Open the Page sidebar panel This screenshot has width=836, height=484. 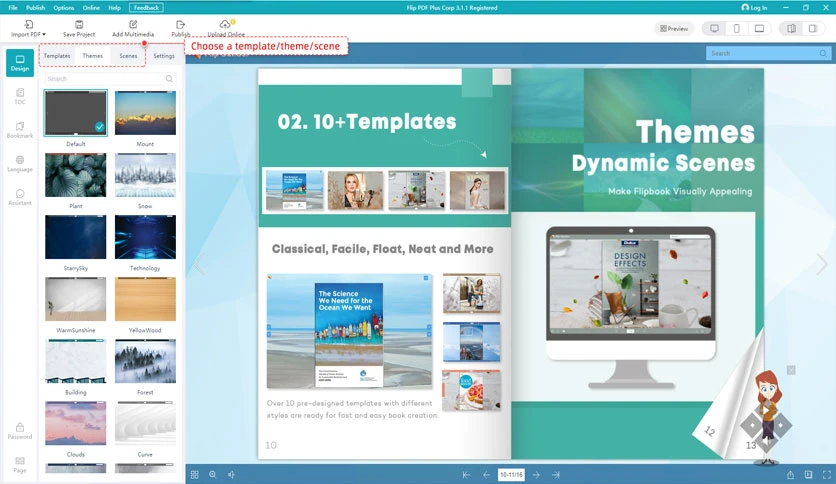(x=20, y=465)
